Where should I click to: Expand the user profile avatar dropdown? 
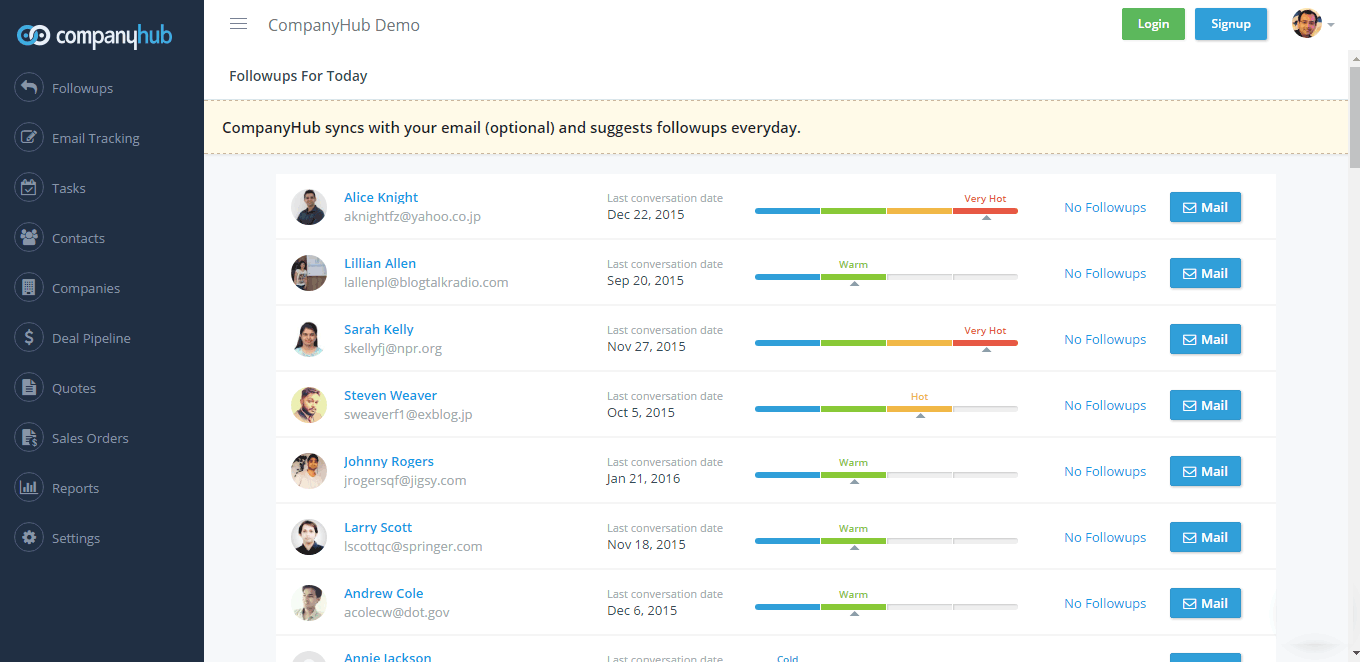(1312, 24)
